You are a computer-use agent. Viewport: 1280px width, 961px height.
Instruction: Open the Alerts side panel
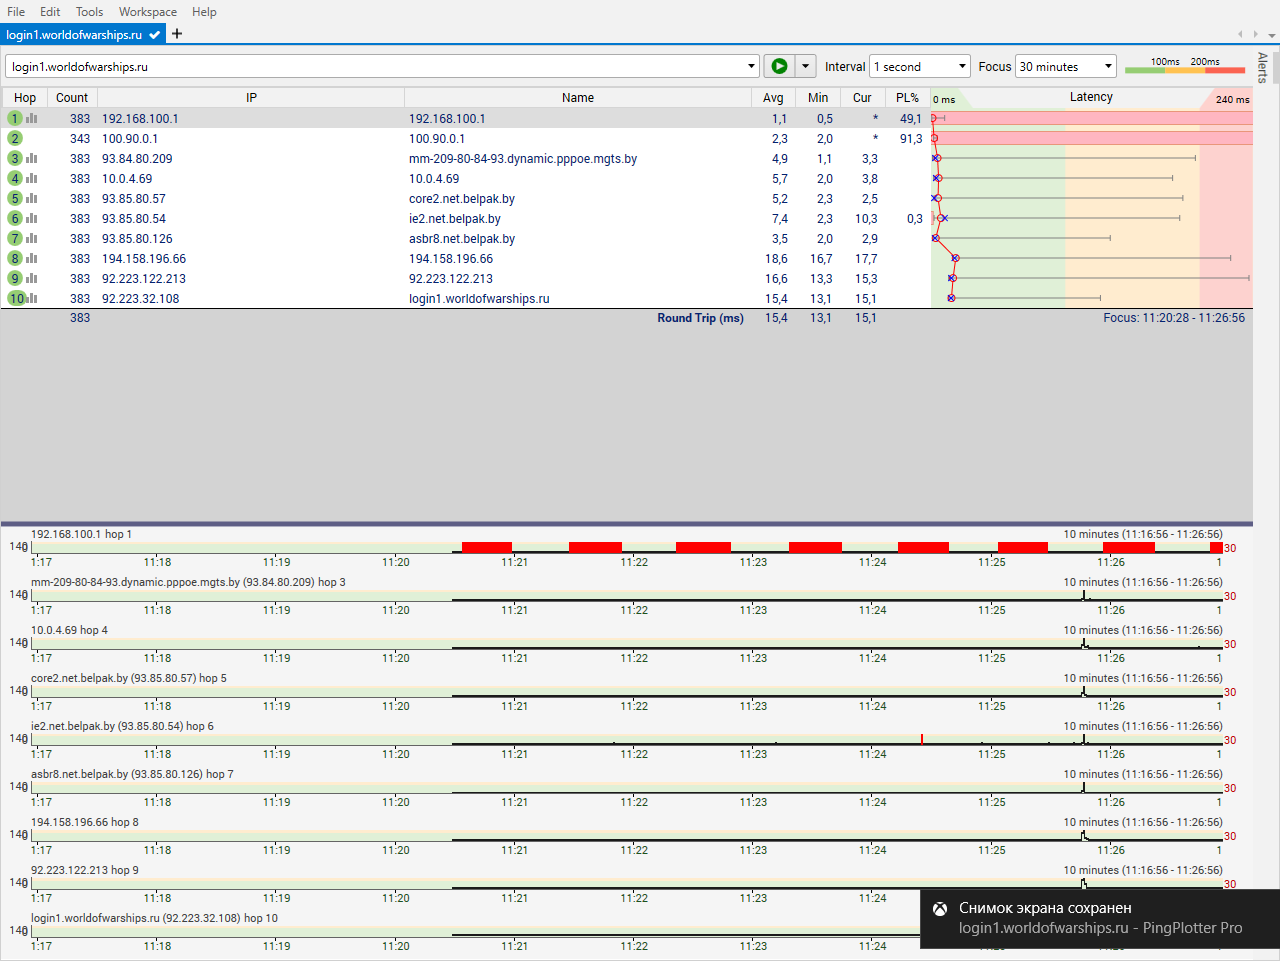point(1262,67)
